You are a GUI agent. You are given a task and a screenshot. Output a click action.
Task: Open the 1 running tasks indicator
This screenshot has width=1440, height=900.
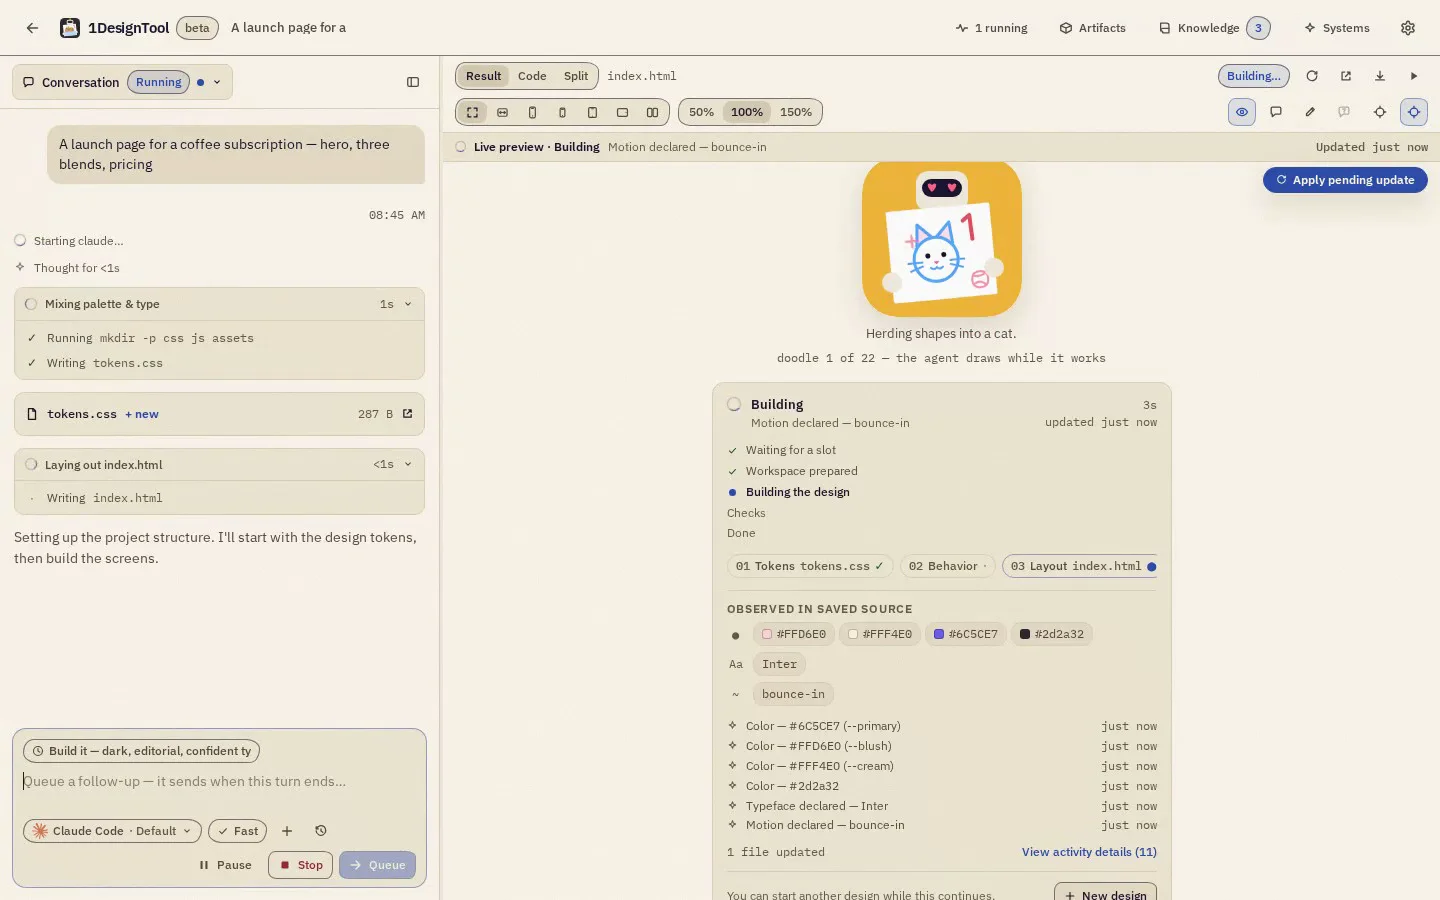[x=991, y=28]
